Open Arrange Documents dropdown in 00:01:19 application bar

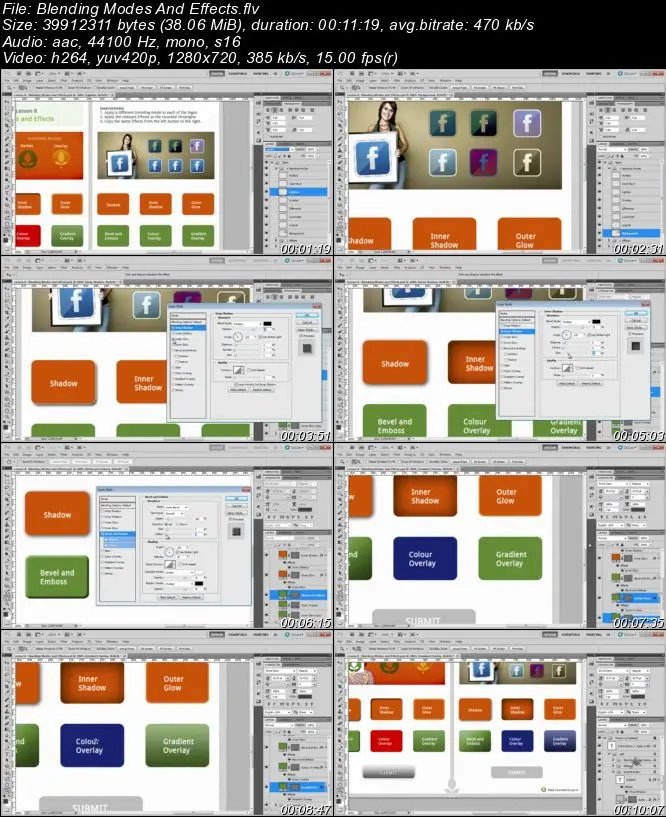[68, 73]
